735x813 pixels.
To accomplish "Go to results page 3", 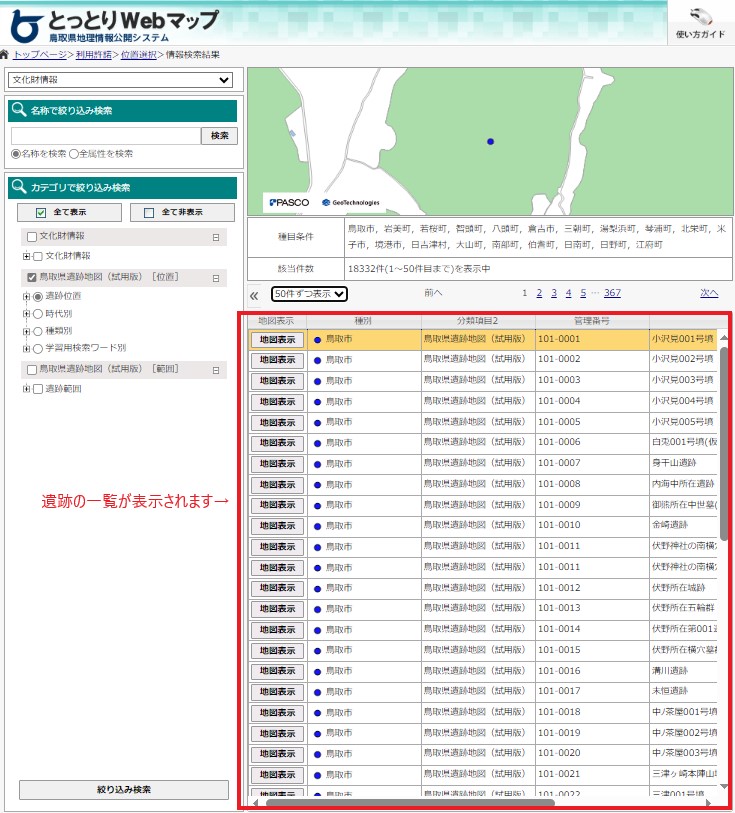I will pyautogui.click(x=554, y=293).
